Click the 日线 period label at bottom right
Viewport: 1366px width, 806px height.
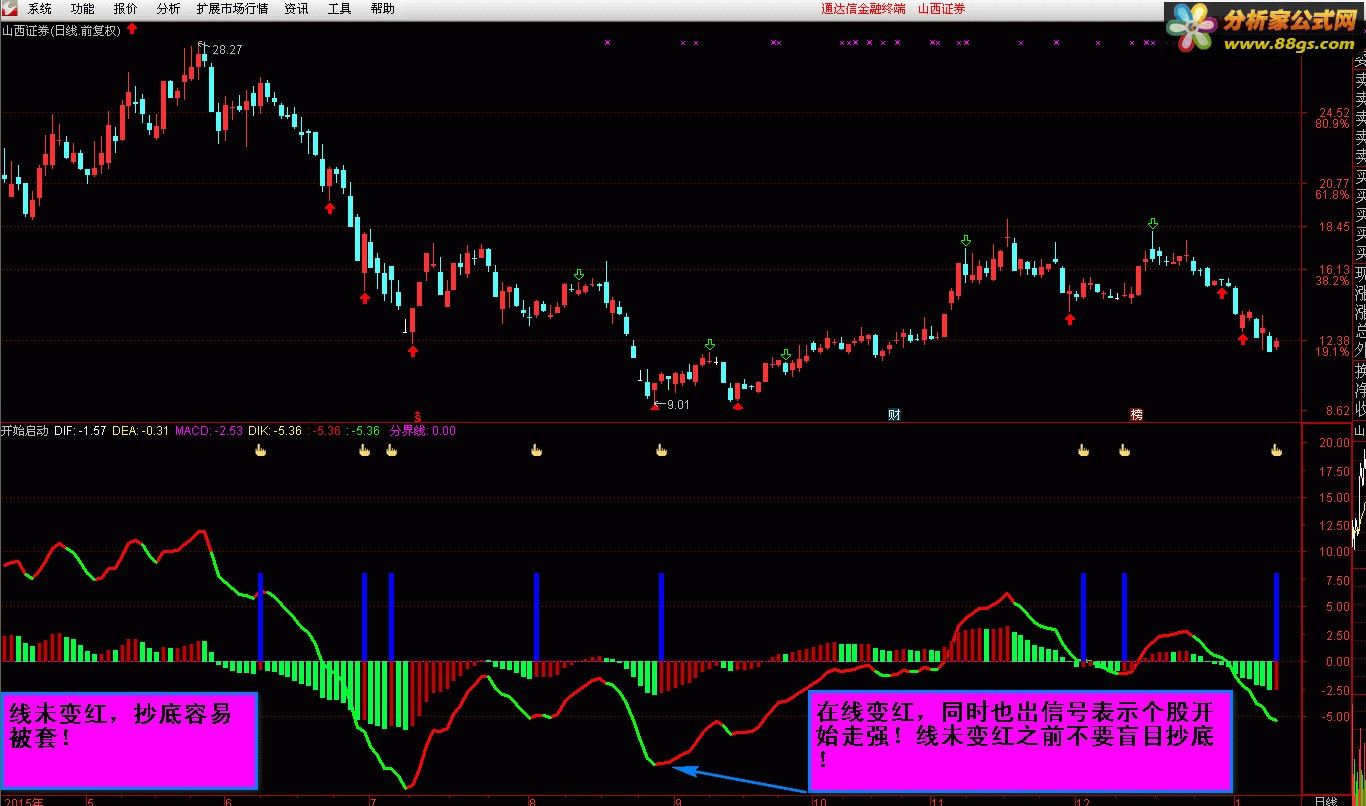(x=1325, y=801)
